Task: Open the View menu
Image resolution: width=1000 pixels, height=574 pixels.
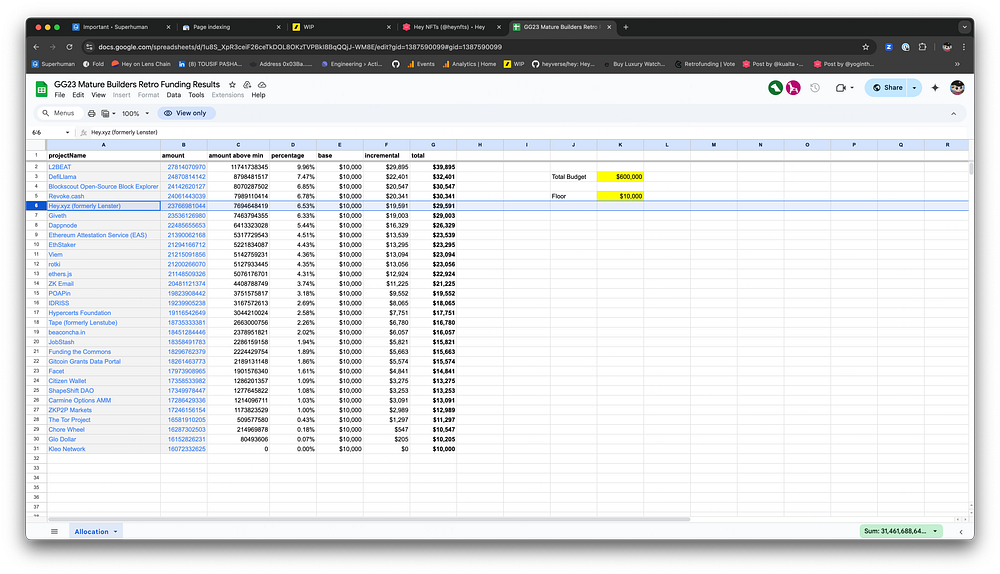Action: [x=98, y=95]
